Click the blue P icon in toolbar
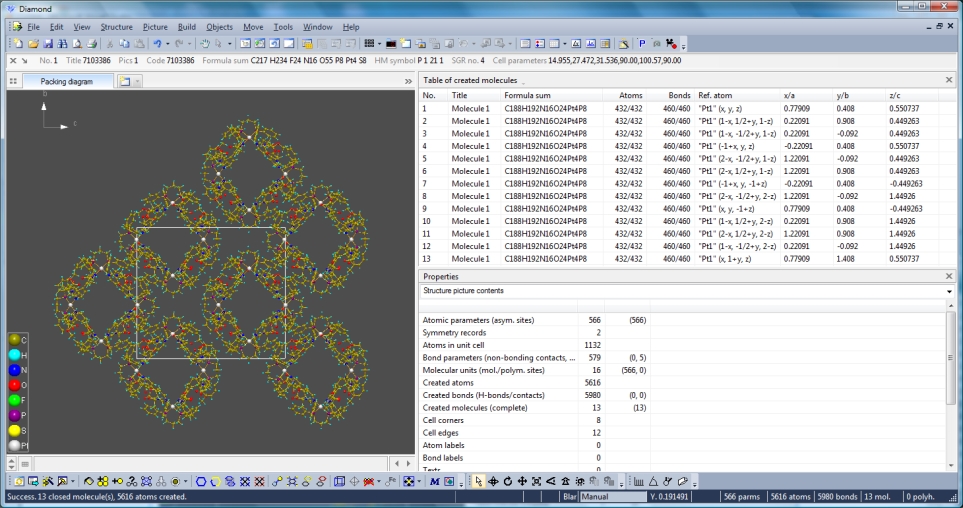 pyautogui.click(x=642, y=44)
